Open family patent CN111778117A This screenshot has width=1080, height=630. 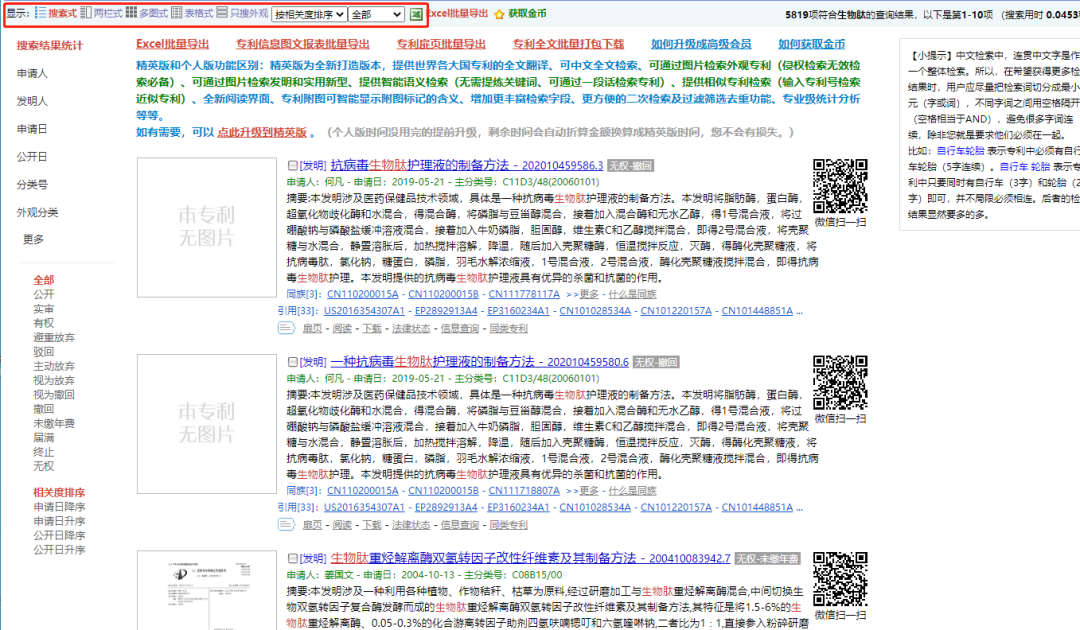coord(524,294)
